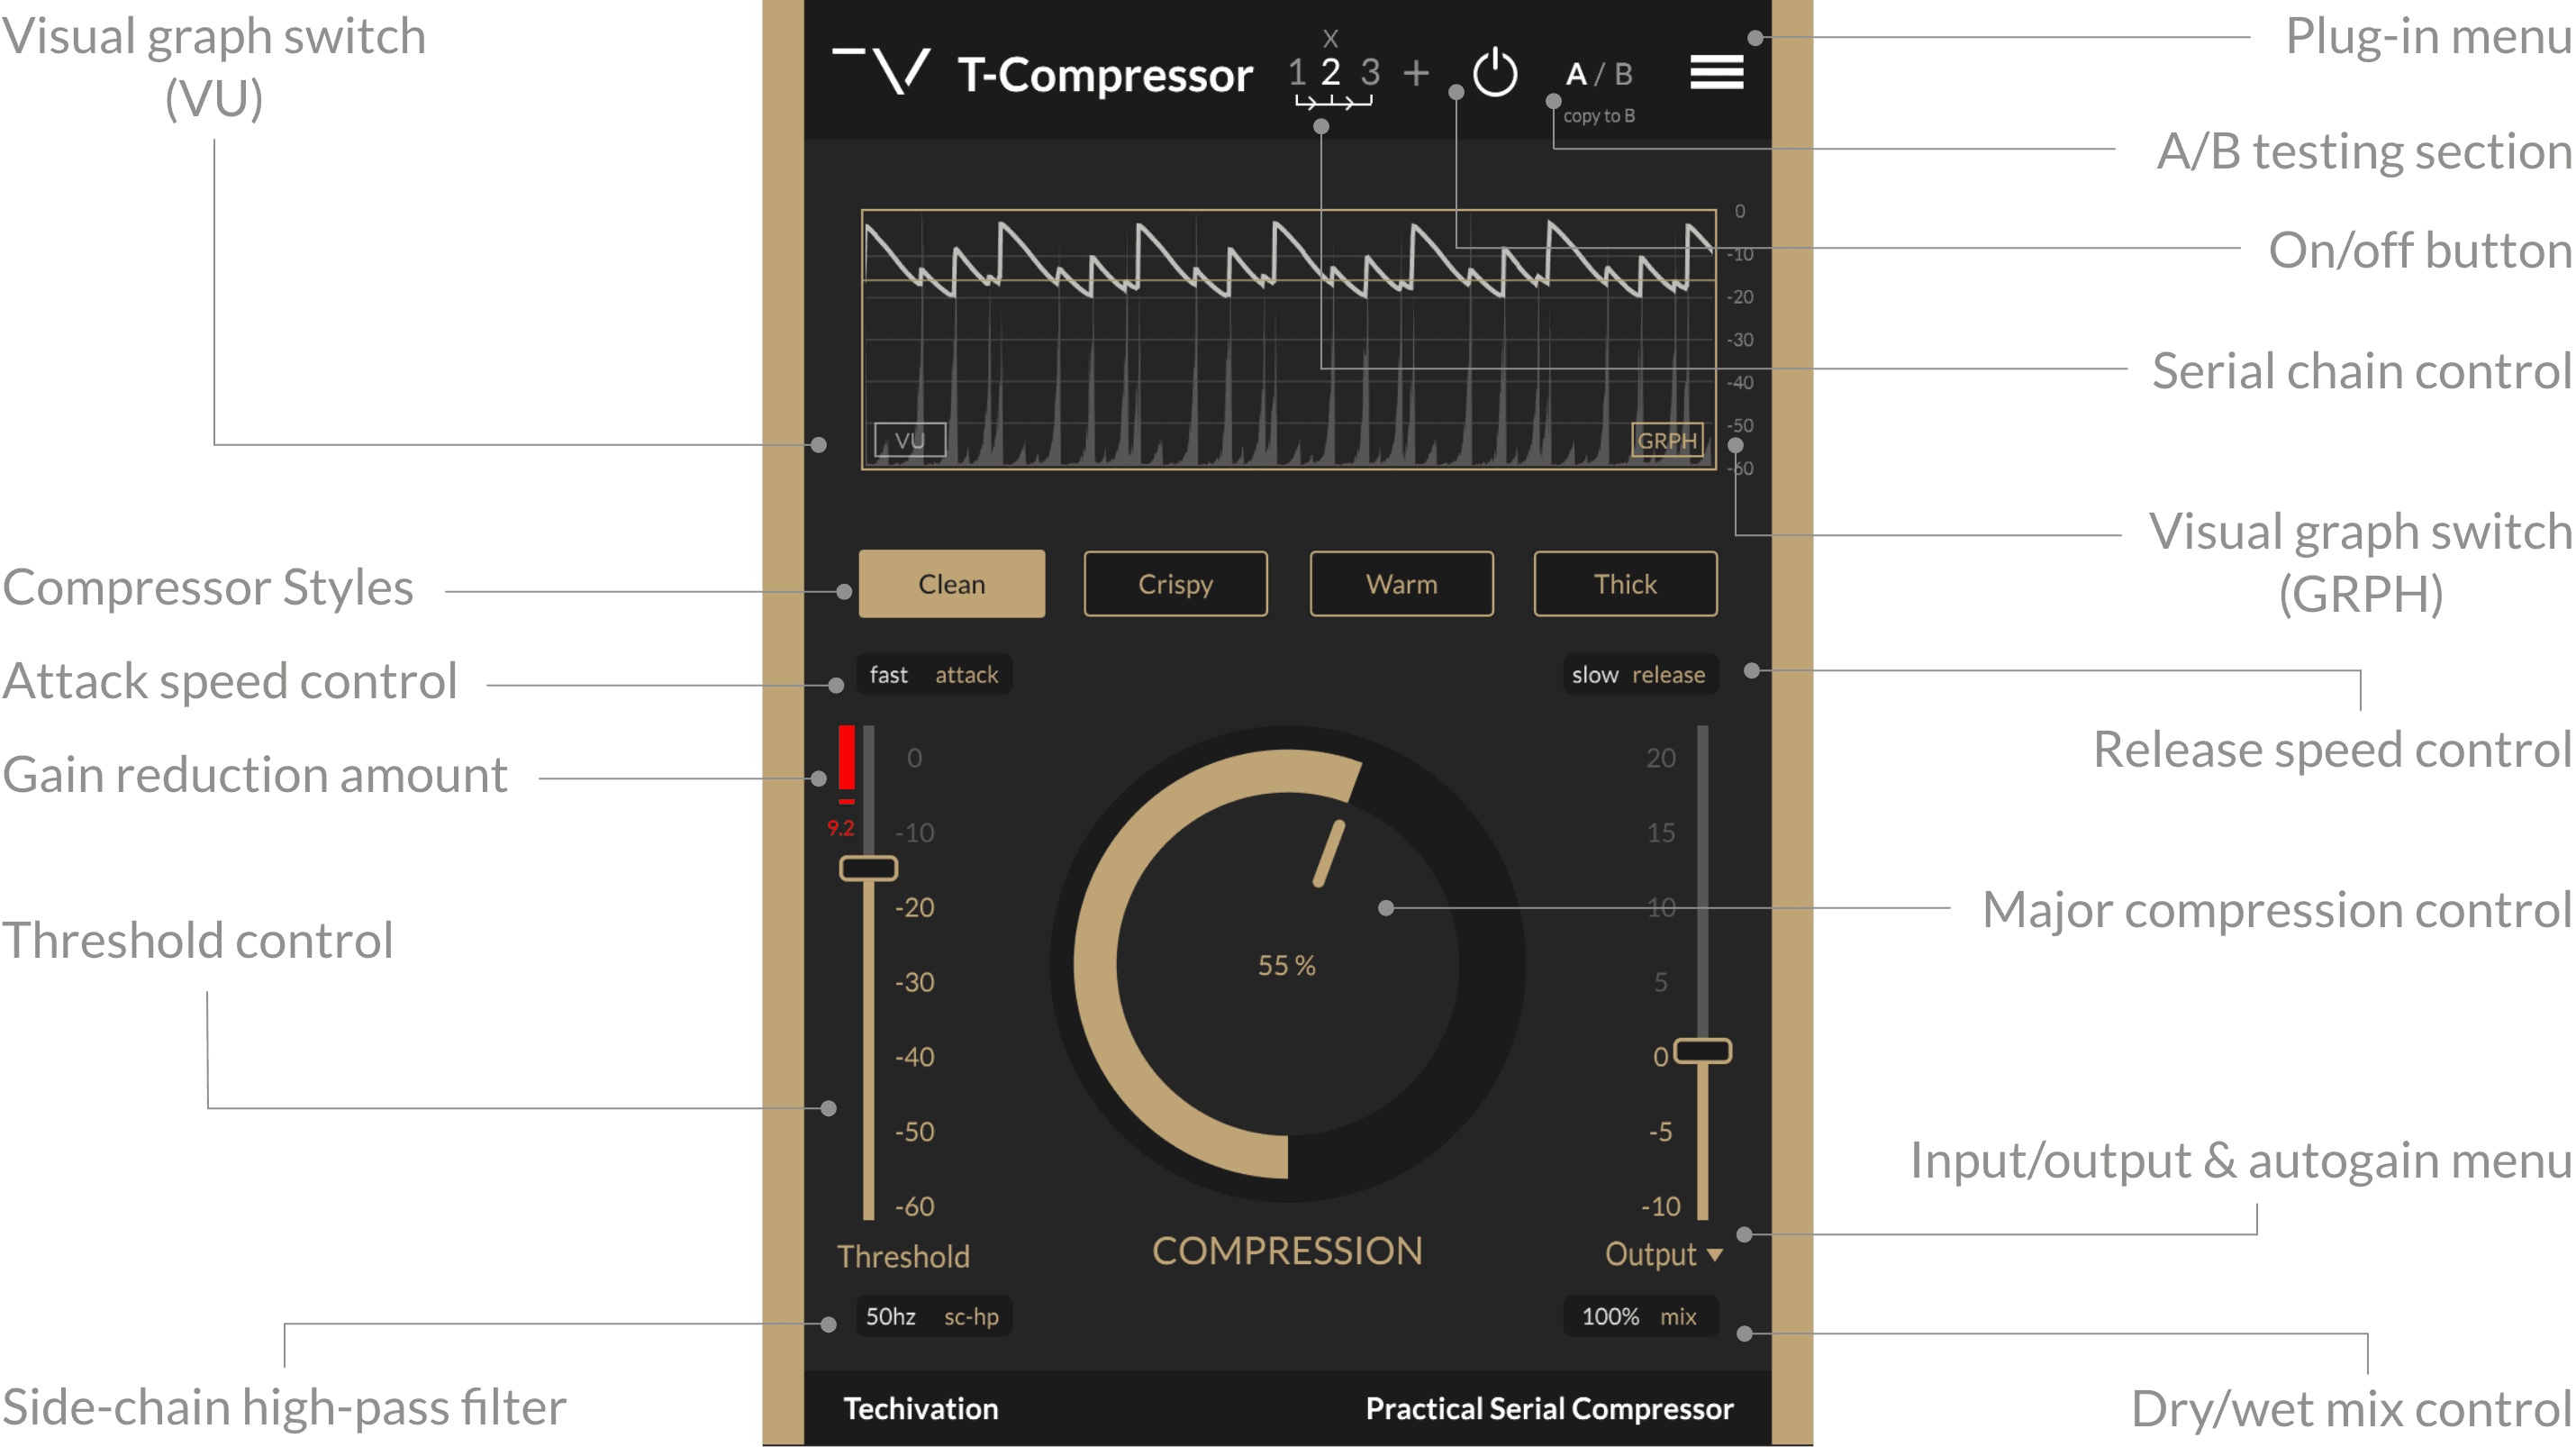Click the Threshold label
2576x1447 pixels.
click(x=903, y=1257)
